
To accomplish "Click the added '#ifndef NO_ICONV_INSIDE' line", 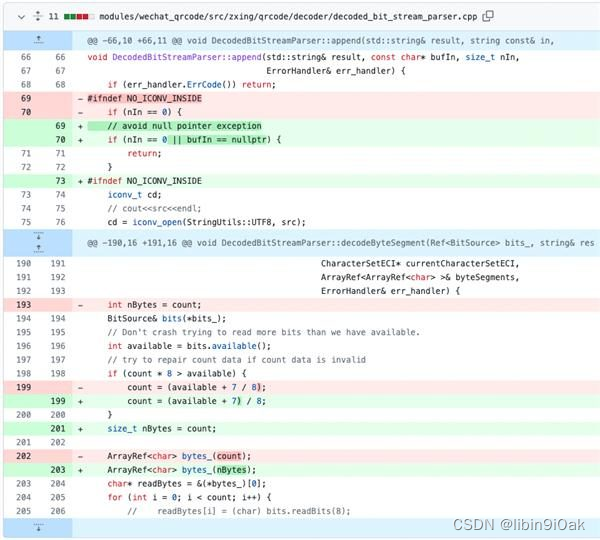I will click(x=144, y=181).
